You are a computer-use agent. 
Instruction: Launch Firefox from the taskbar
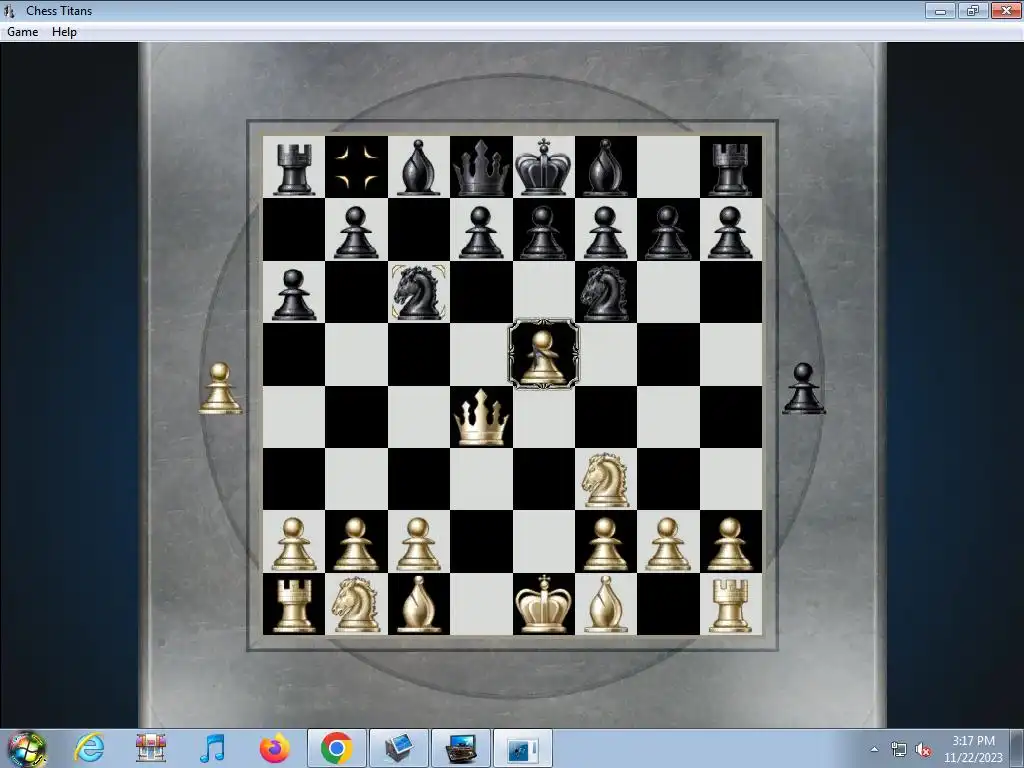coord(275,748)
